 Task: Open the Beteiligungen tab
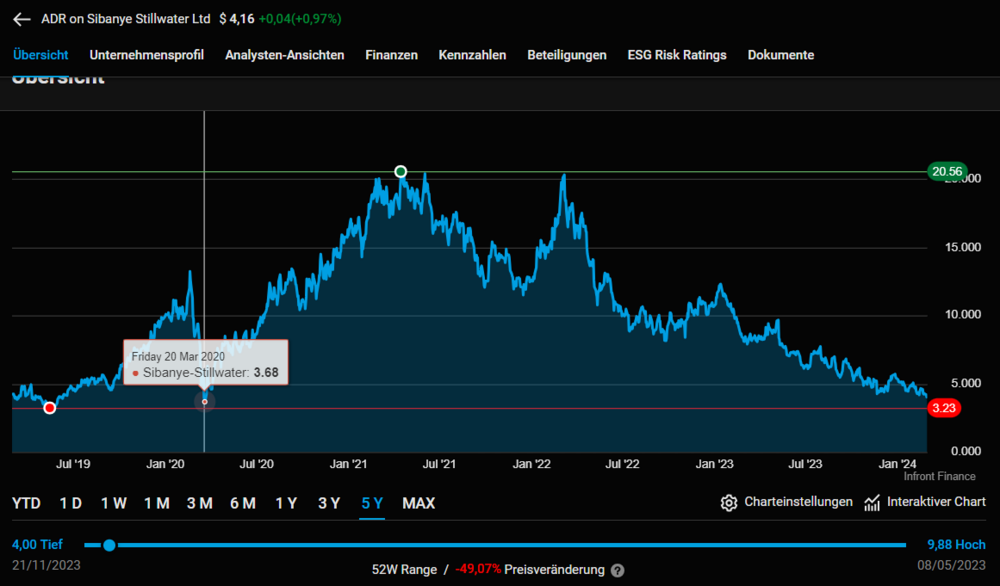(567, 55)
